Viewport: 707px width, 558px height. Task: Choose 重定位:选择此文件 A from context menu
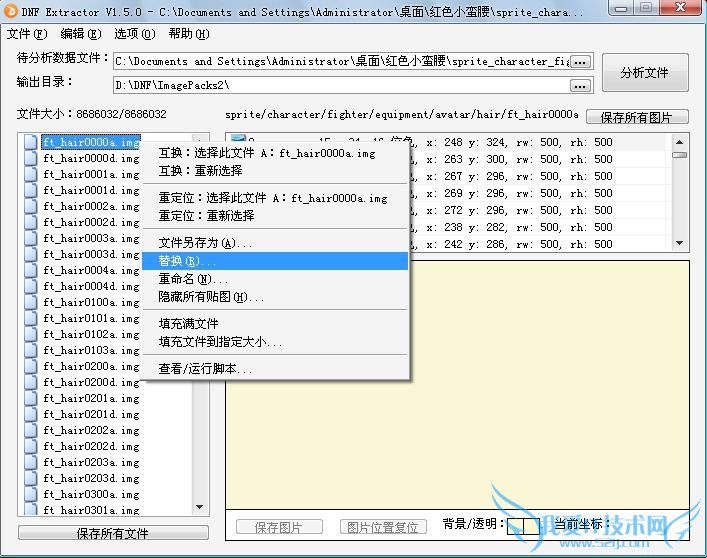point(275,198)
